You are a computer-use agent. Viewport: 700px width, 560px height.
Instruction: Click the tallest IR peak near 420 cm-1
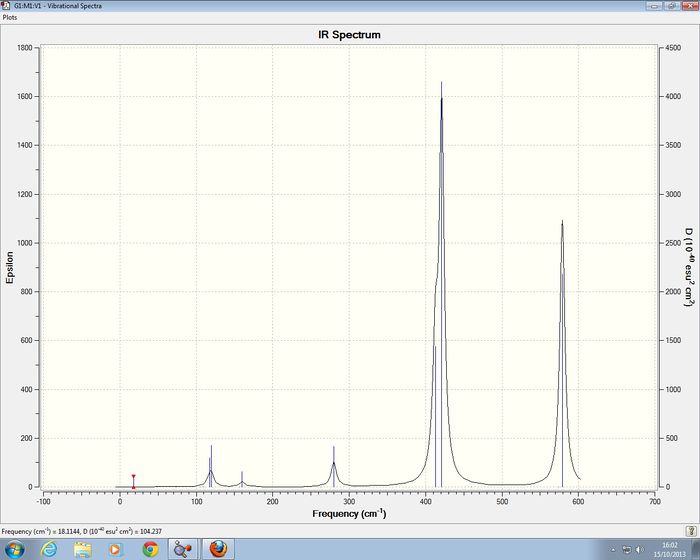pyautogui.click(x=442, y=284)
